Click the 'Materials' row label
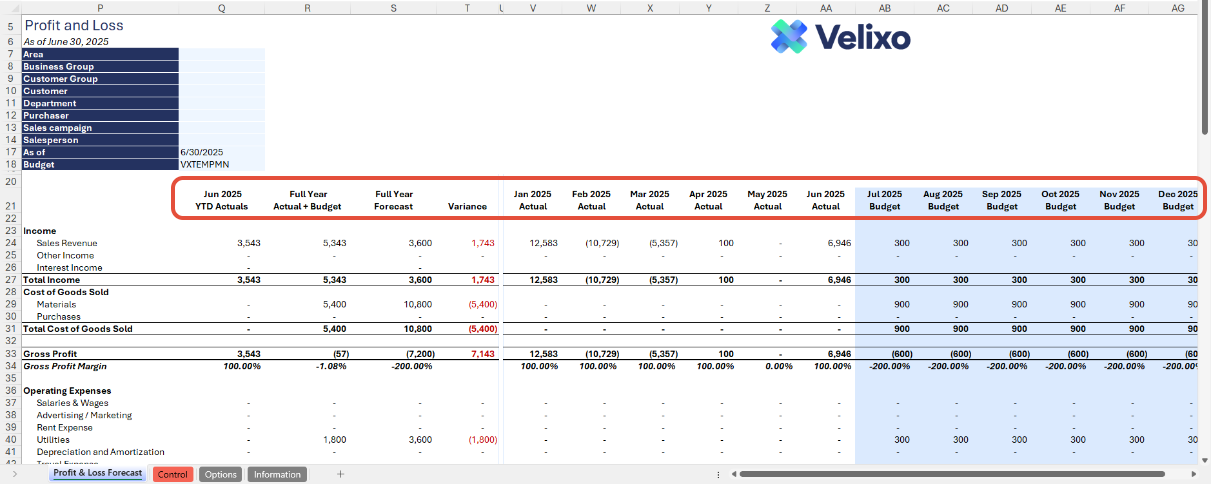1211x484 pixels. click(56, 304)
